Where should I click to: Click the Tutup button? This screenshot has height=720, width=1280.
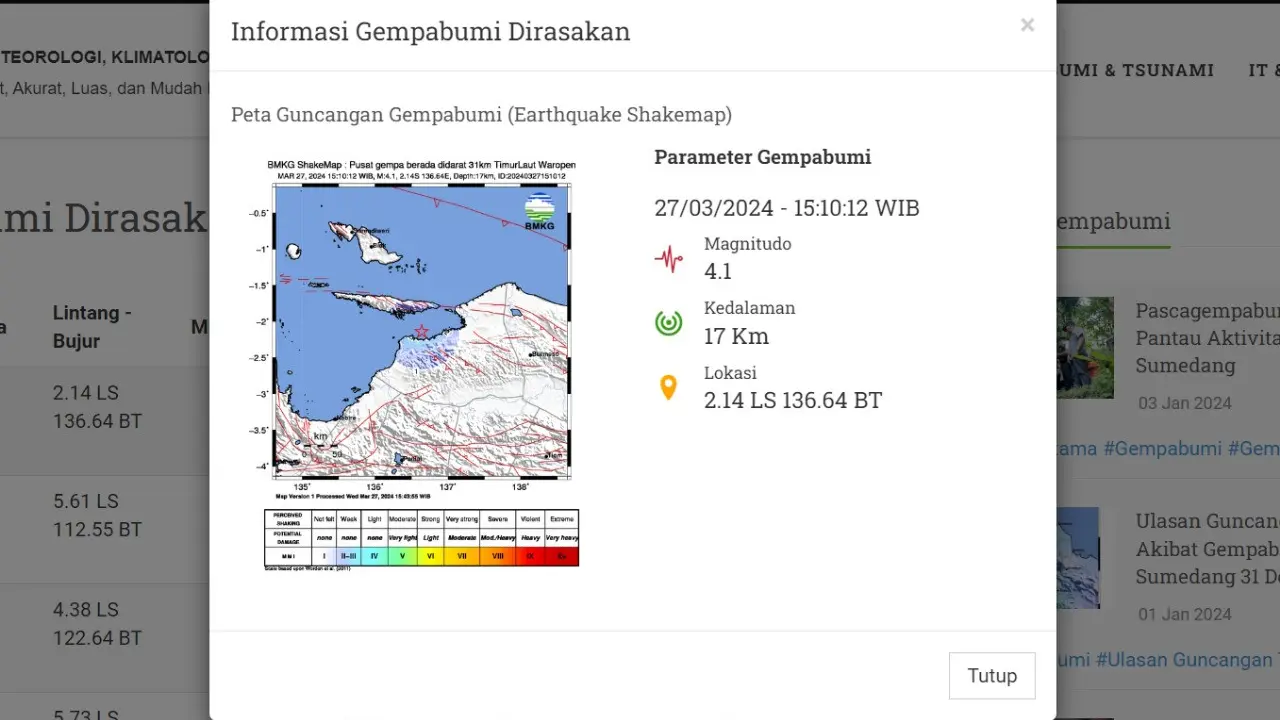click(992, 676)
